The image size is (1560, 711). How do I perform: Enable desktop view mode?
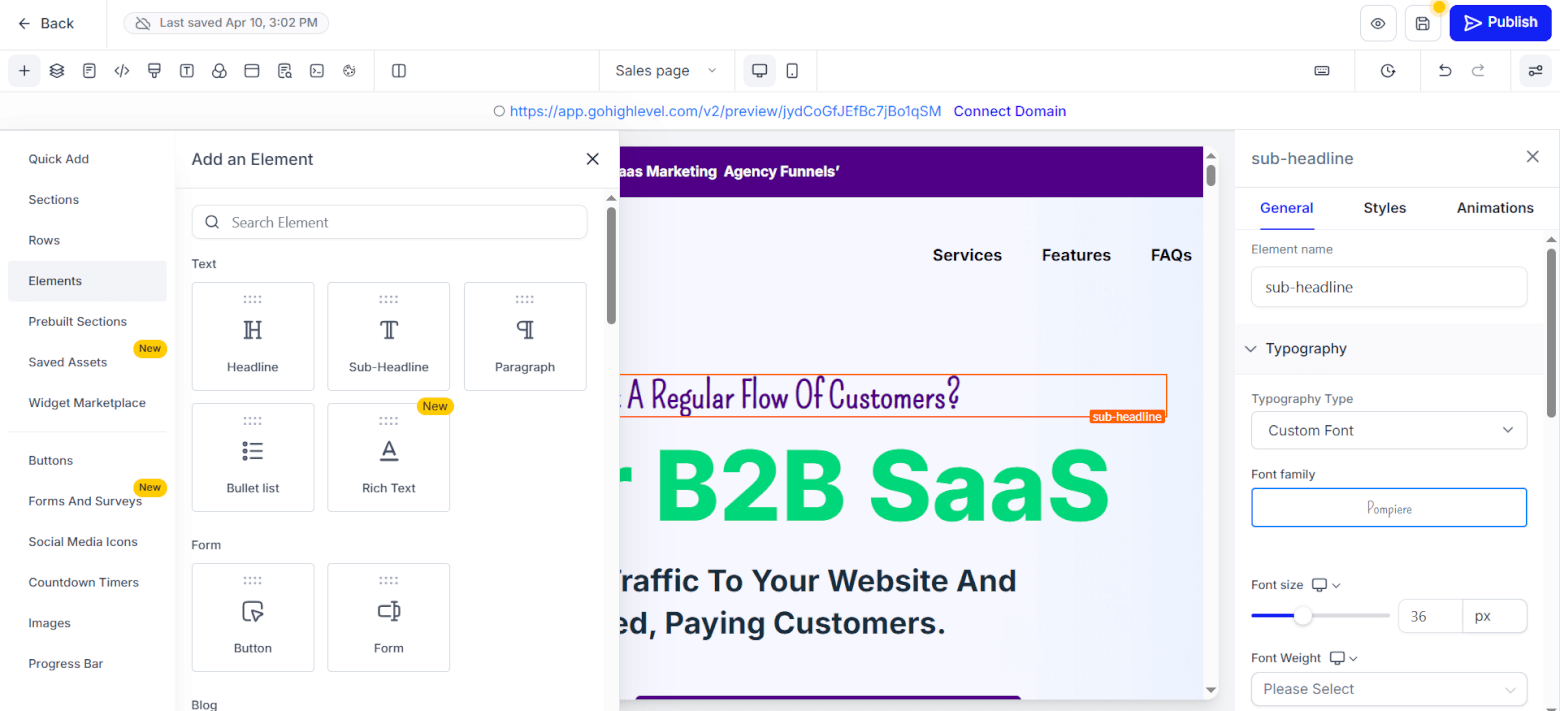[759, 70]
